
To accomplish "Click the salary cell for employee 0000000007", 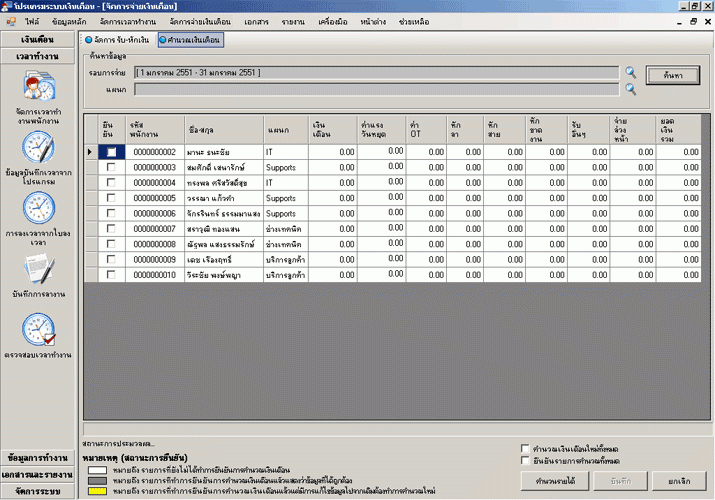I will point(332,229).
